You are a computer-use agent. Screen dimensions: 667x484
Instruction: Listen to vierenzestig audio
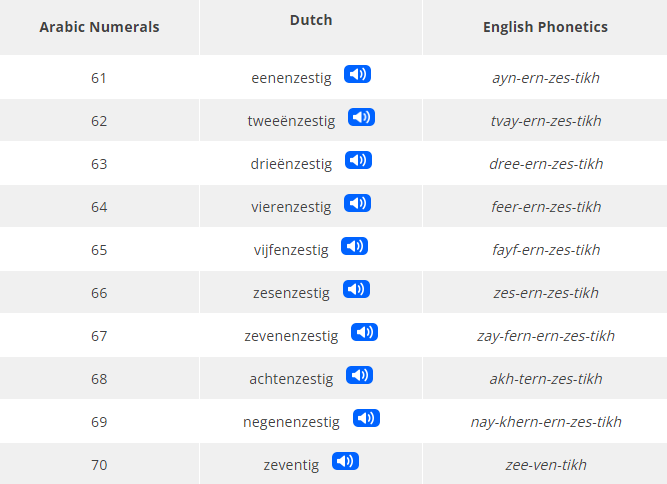click(x=357, y=203)
